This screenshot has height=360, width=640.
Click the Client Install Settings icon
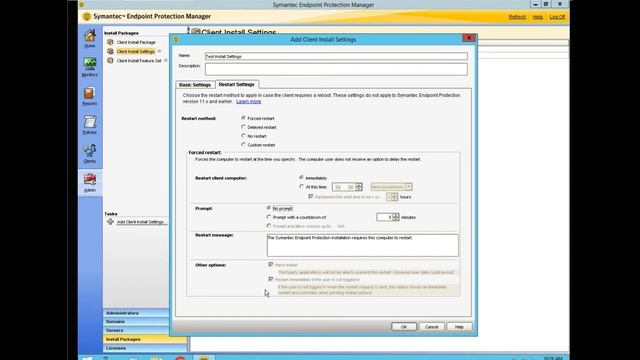[110, 51]
